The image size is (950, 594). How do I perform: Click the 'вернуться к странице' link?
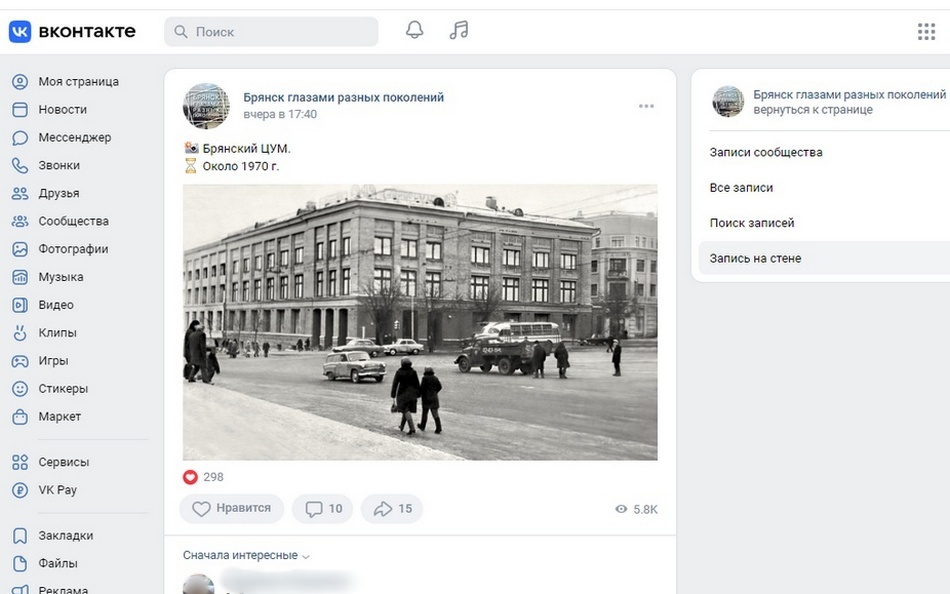[x=813, y=110]
